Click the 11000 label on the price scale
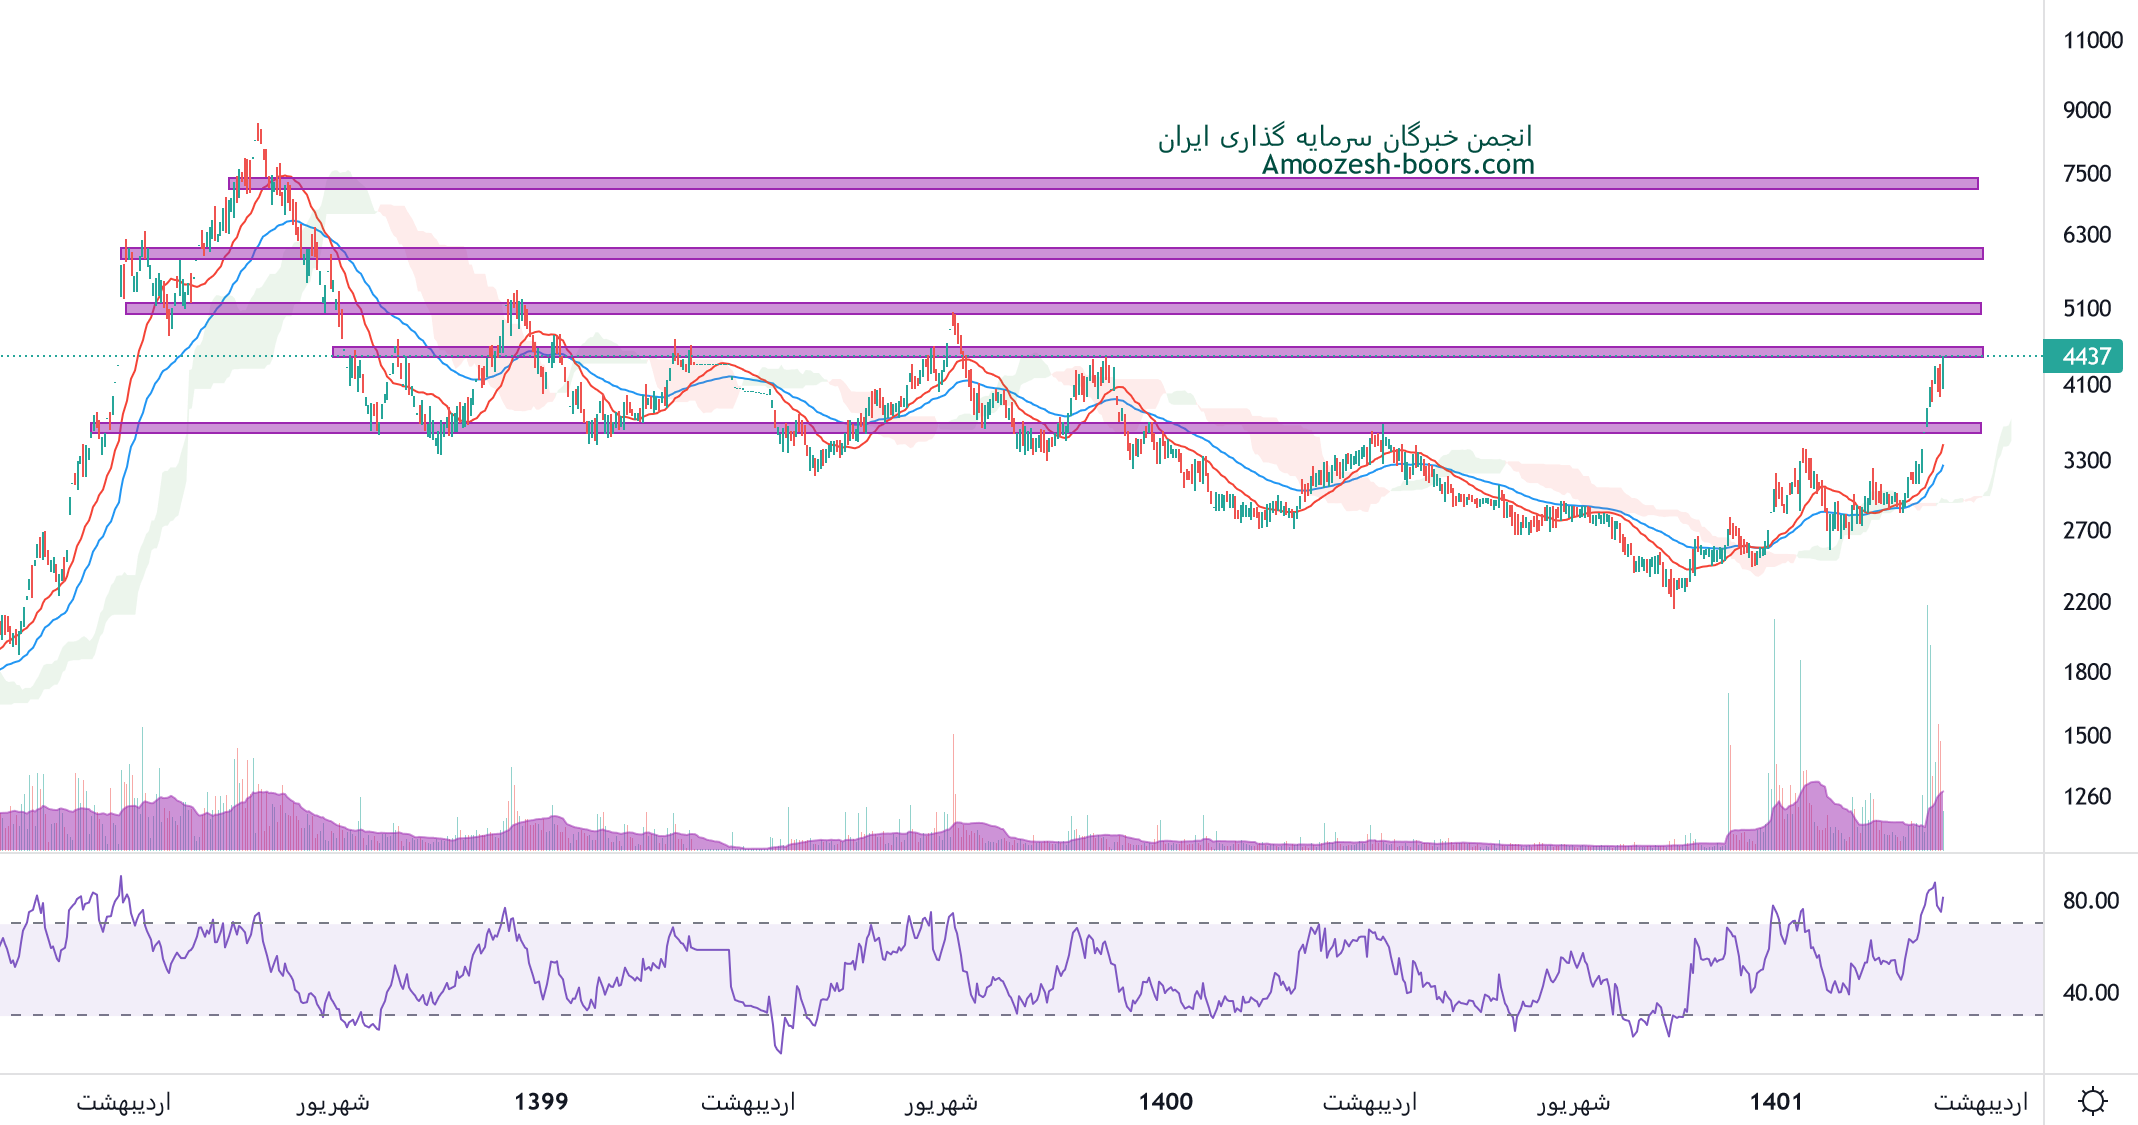Image resolution: width=2138 pixels, height=1125 pixels. pos(2092,41)
